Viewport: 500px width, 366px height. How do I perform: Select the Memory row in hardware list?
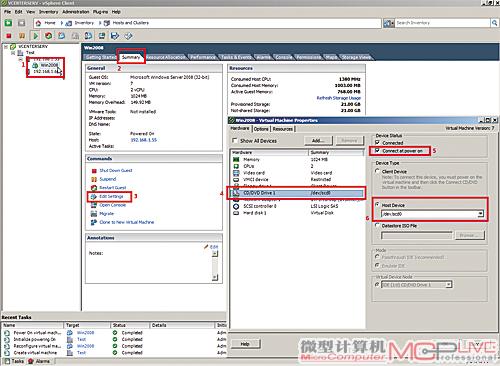tap(298, 159)
